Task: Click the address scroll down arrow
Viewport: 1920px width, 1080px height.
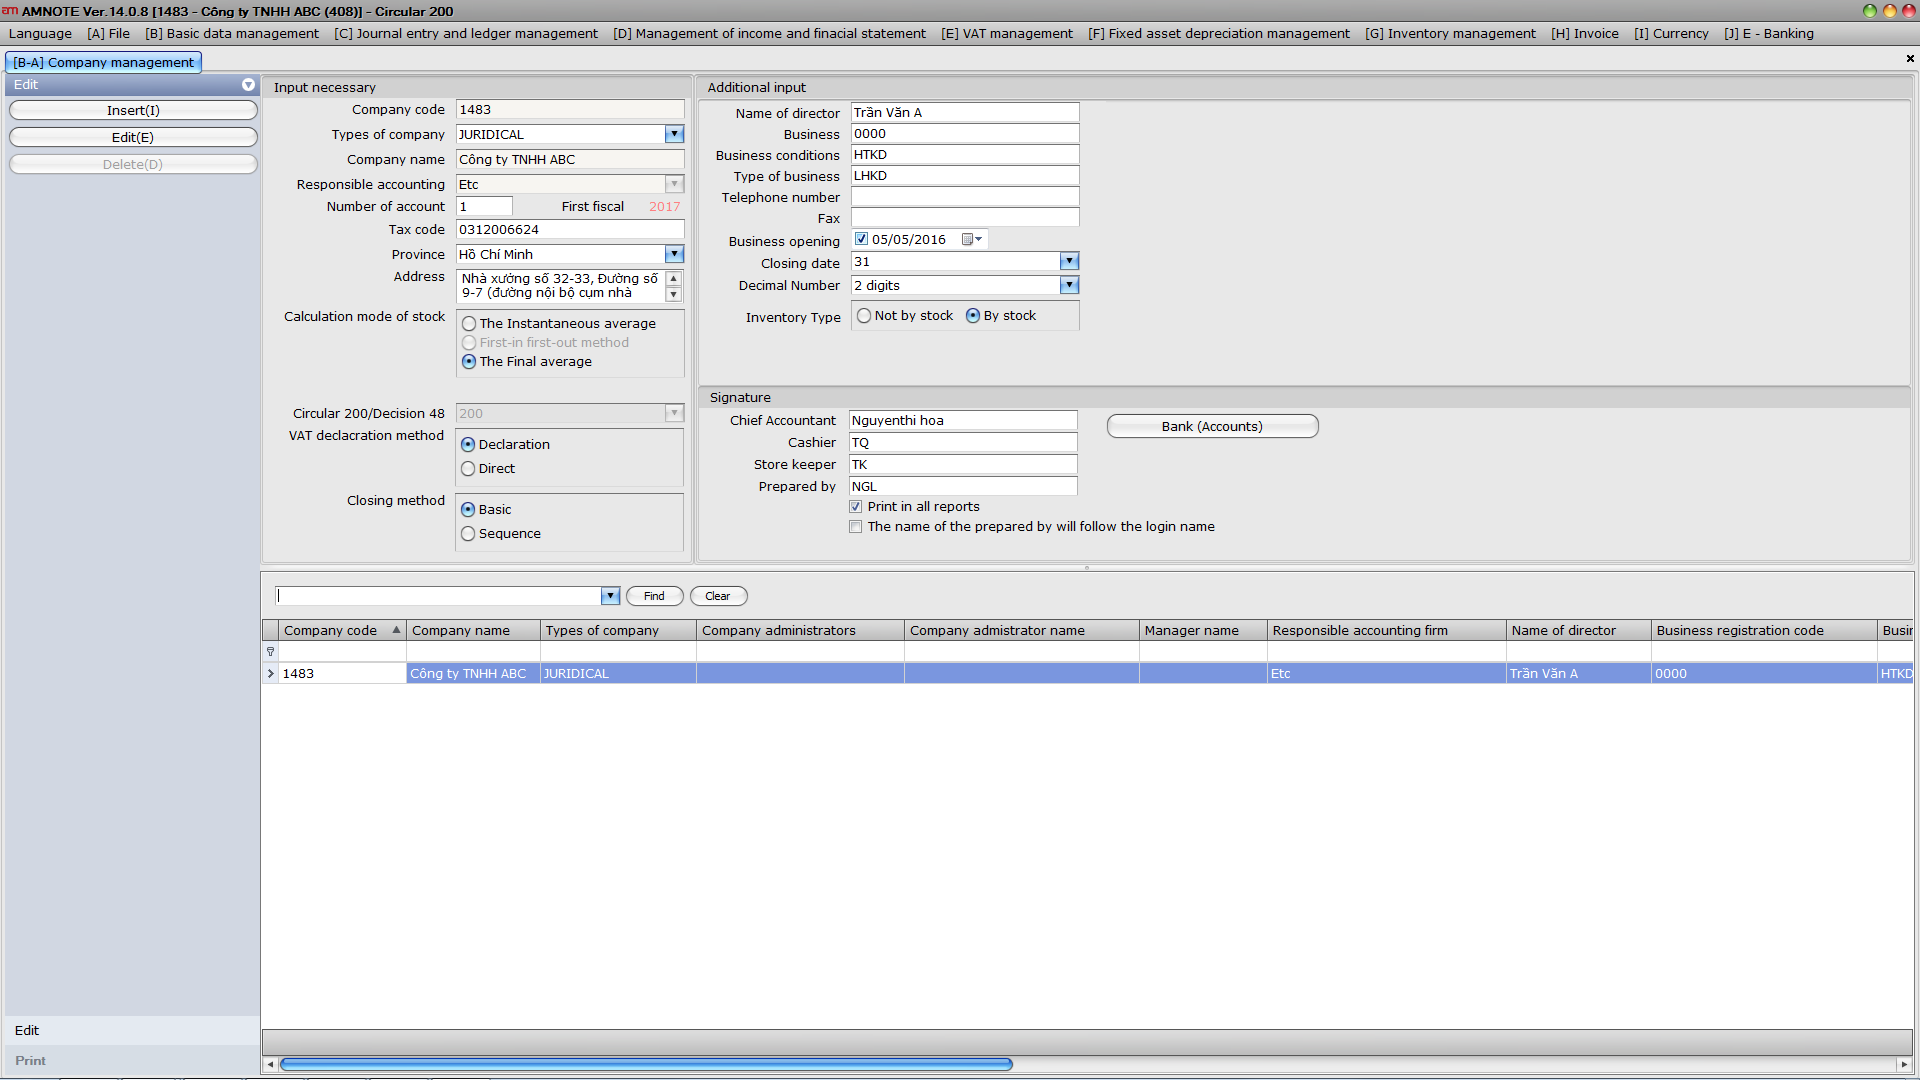Action: (674, 295)
